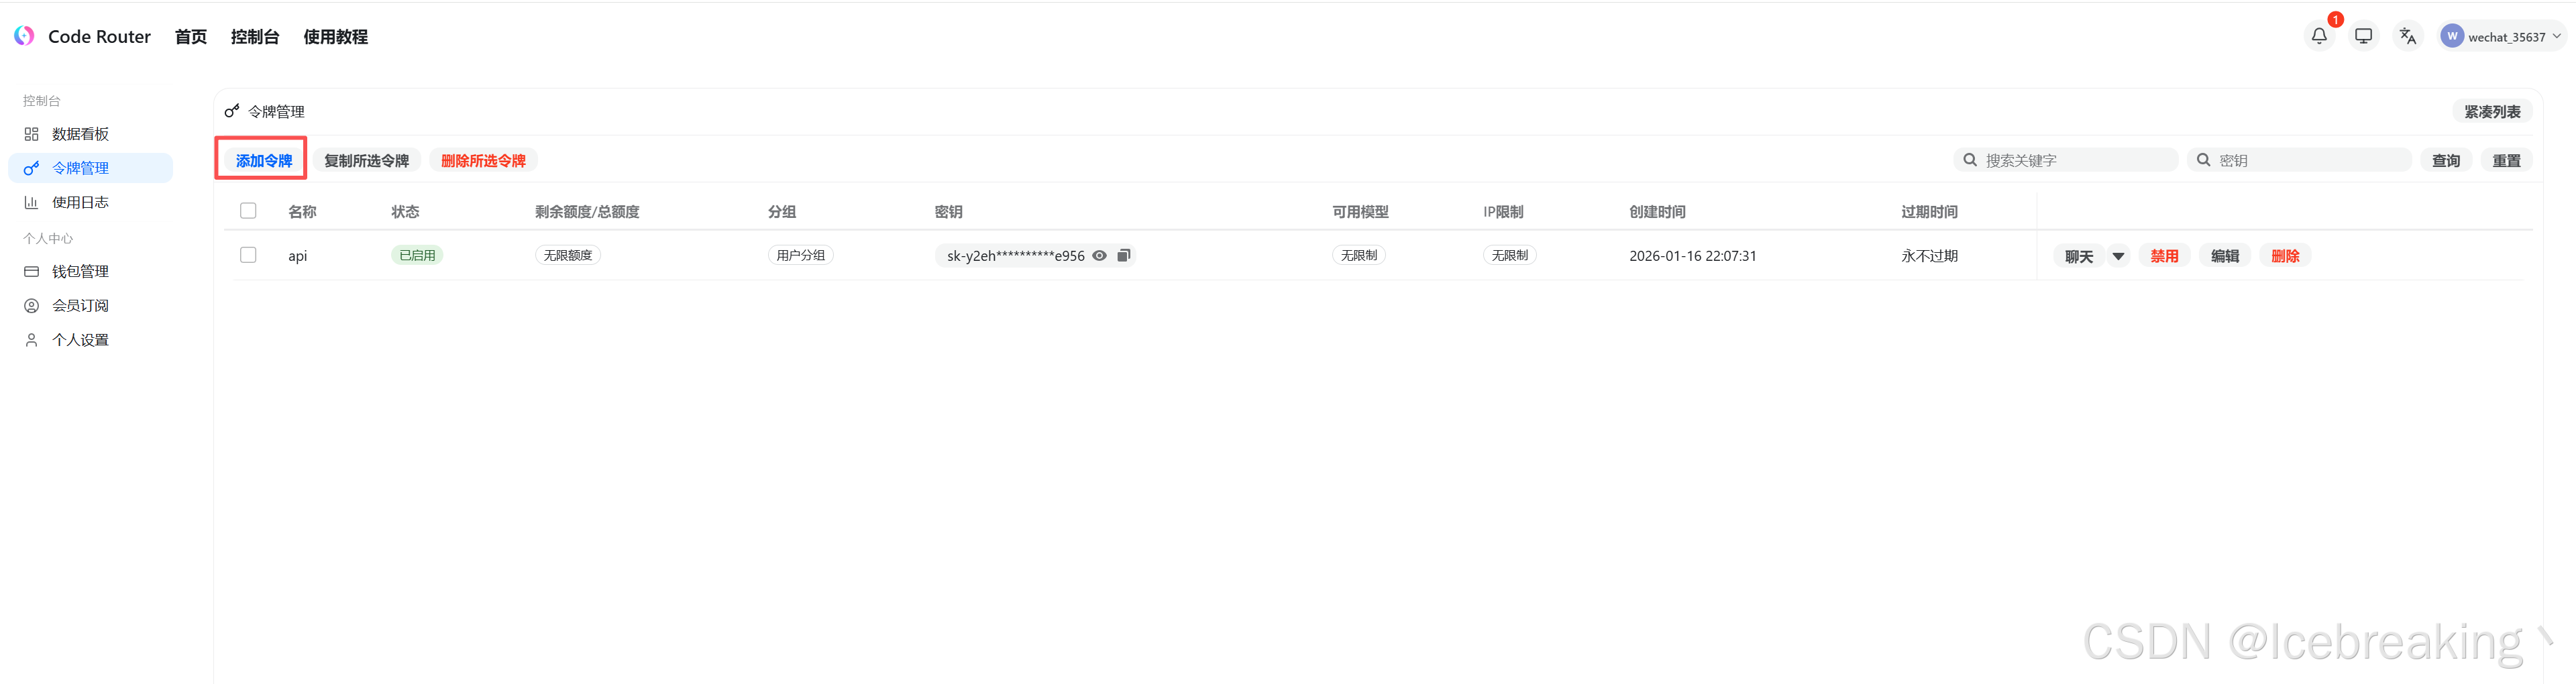Click the 无限额度 quota tag
The height and width of the screenshot is (684, 2576).
tap(568, 255)
